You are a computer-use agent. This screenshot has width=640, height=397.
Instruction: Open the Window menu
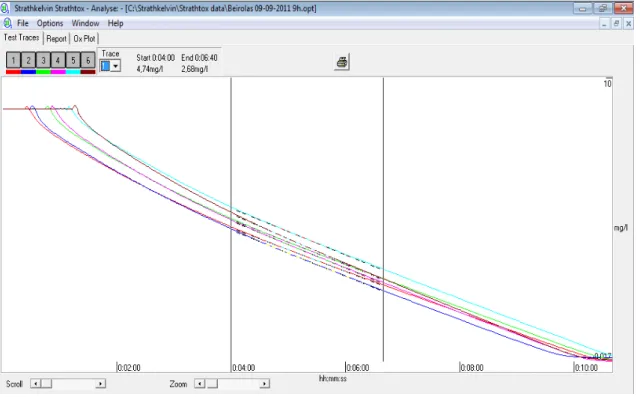(85, 23)
